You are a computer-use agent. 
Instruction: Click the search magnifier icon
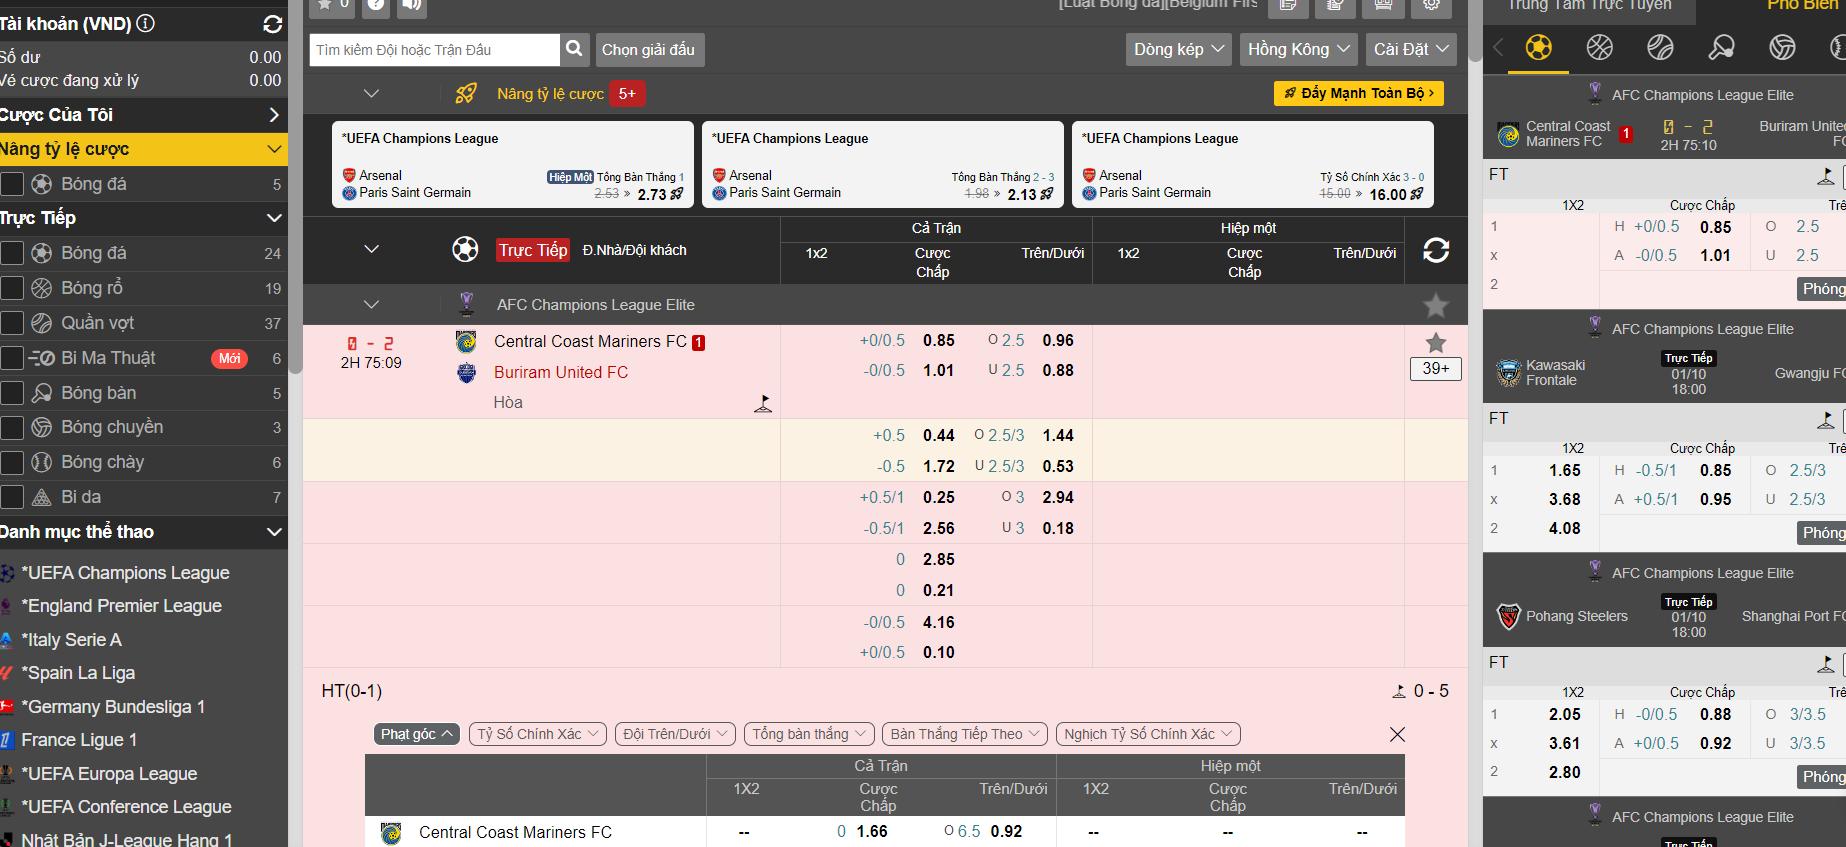574,49
